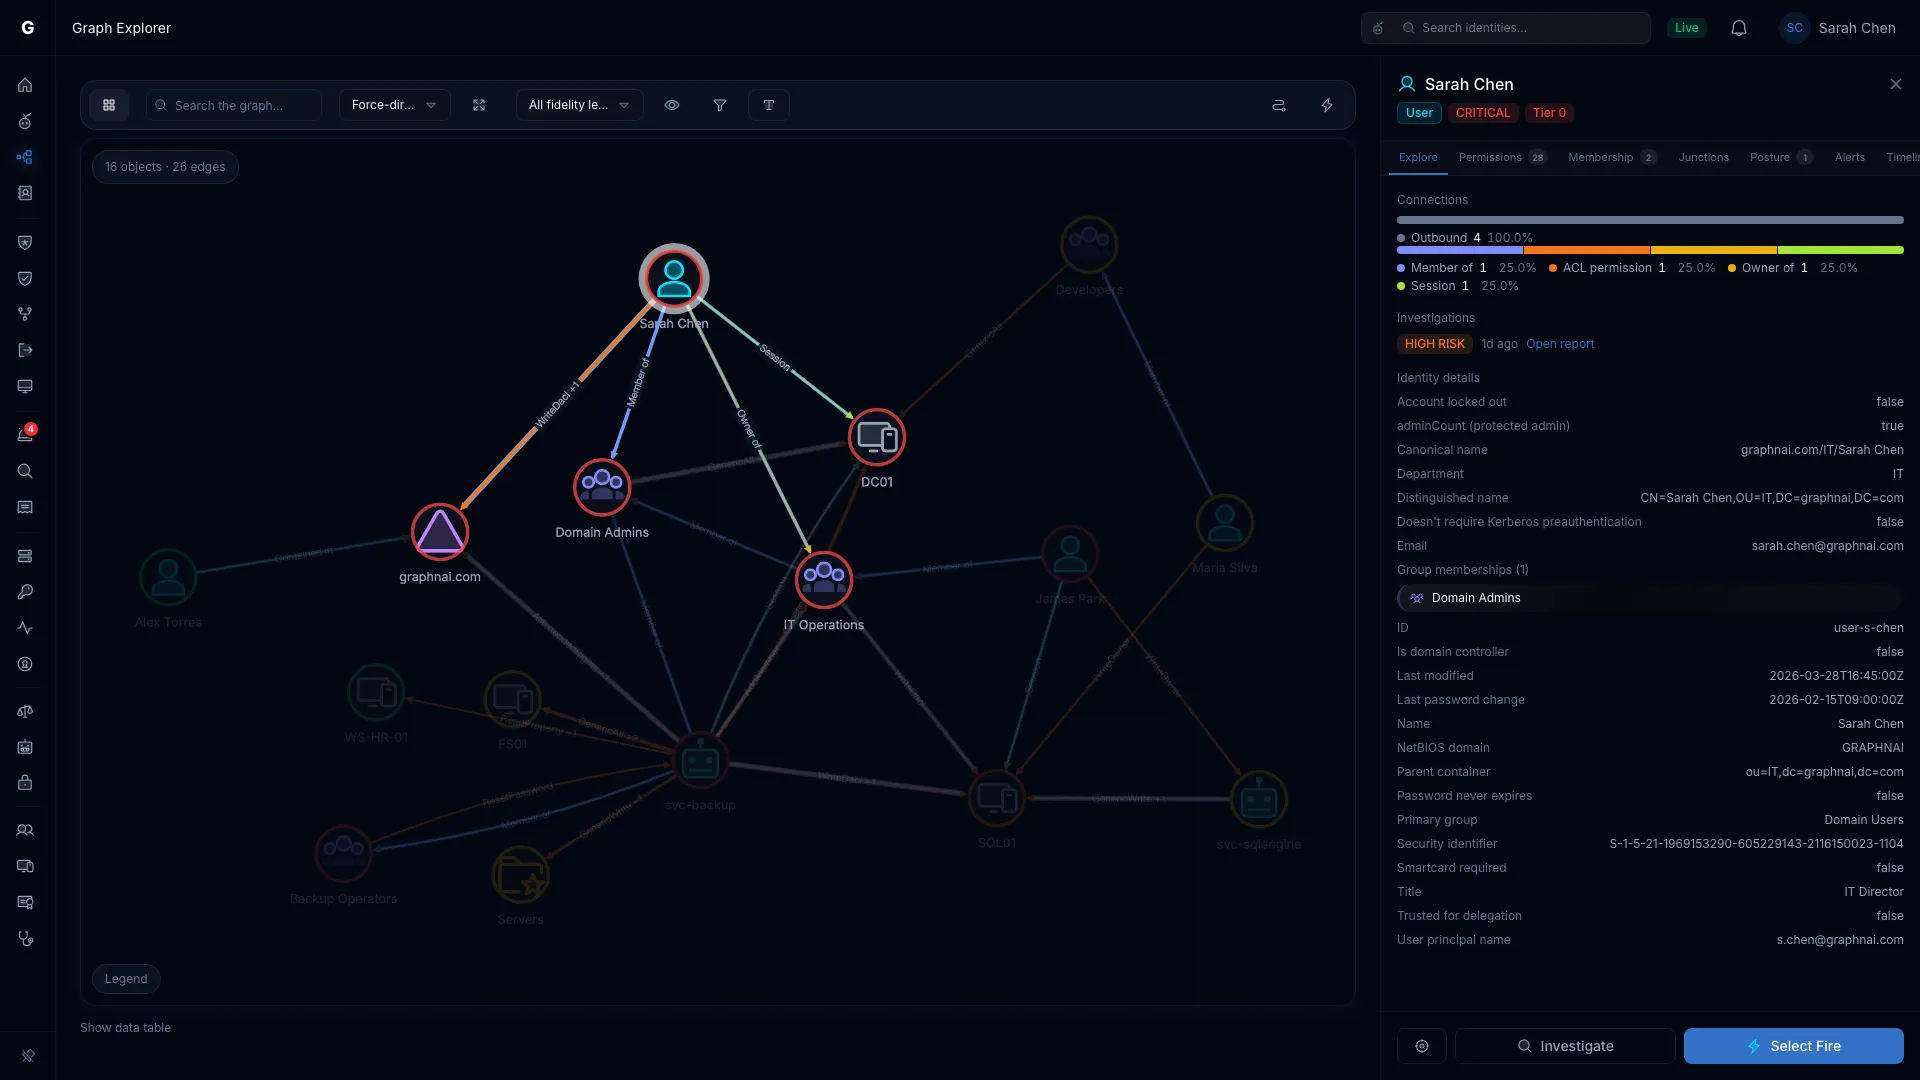Select the DC01 computer node
Screen dimensions: 1920x1080
click(877, 438)
